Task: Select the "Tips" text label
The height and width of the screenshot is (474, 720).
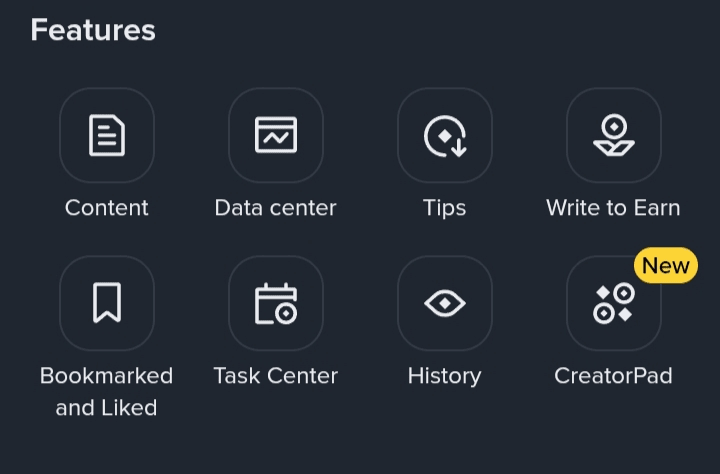Action: tap(444, 208)
